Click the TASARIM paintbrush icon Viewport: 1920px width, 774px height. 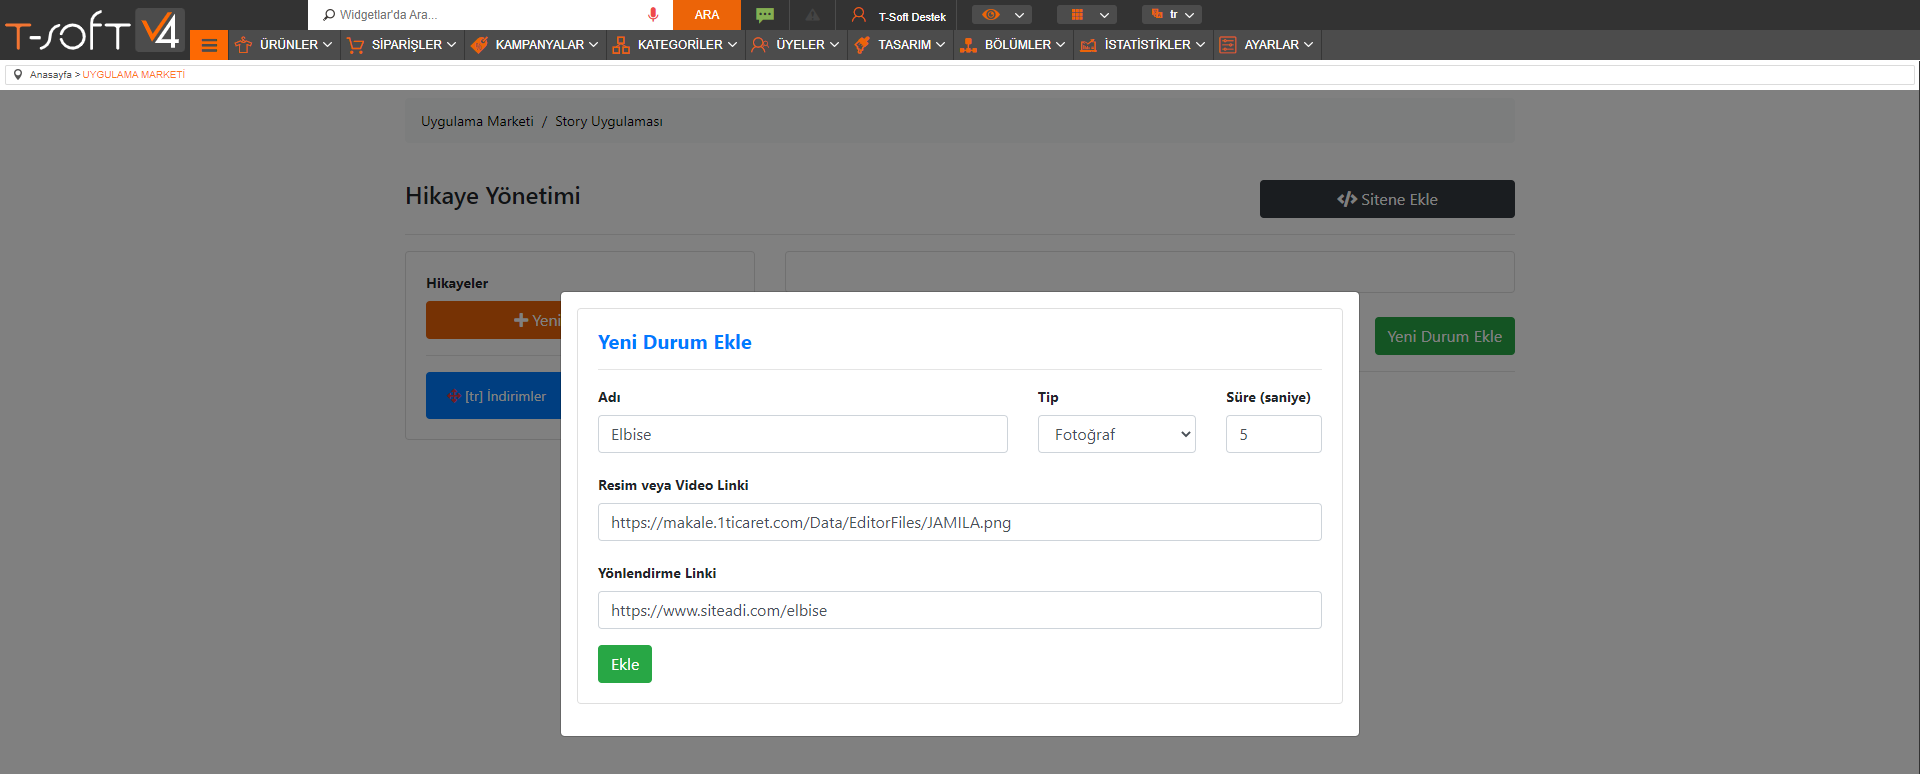click(x=862, y=45)
